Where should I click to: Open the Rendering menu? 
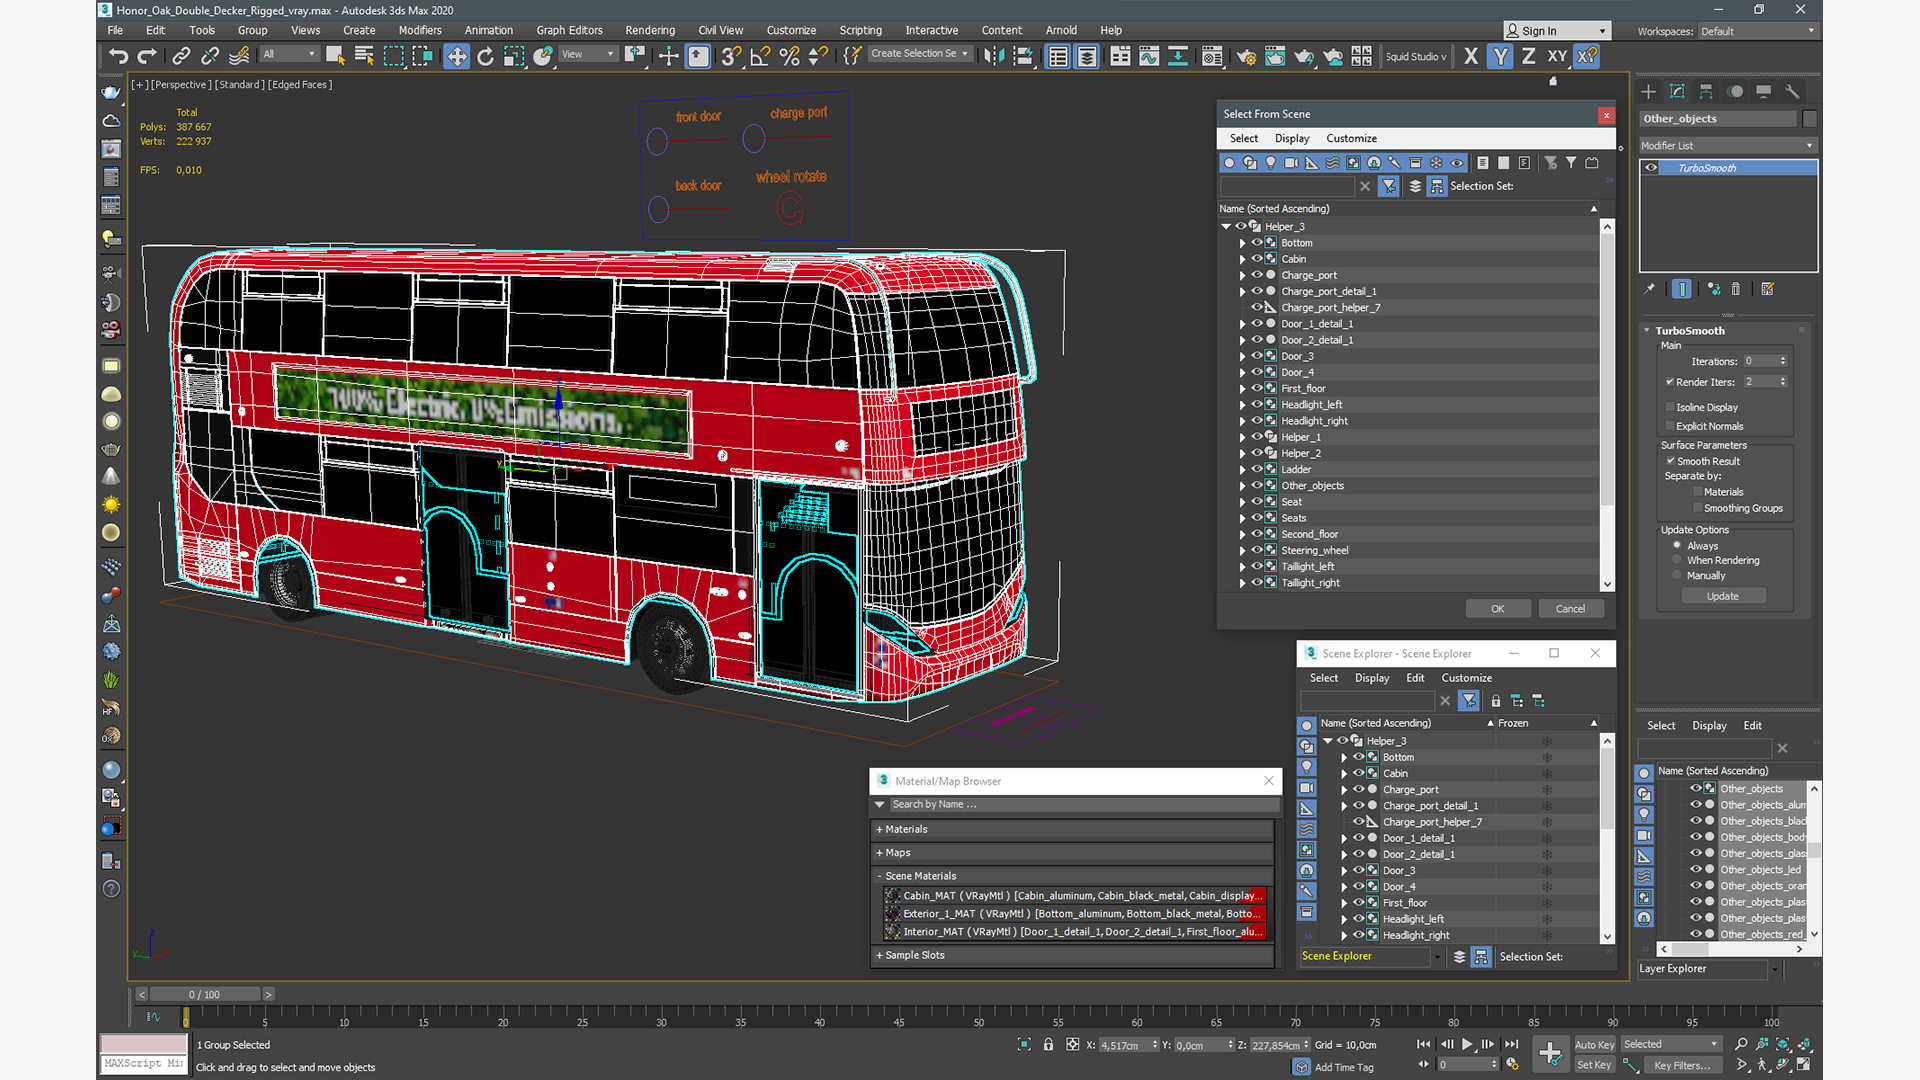(649, 30)
